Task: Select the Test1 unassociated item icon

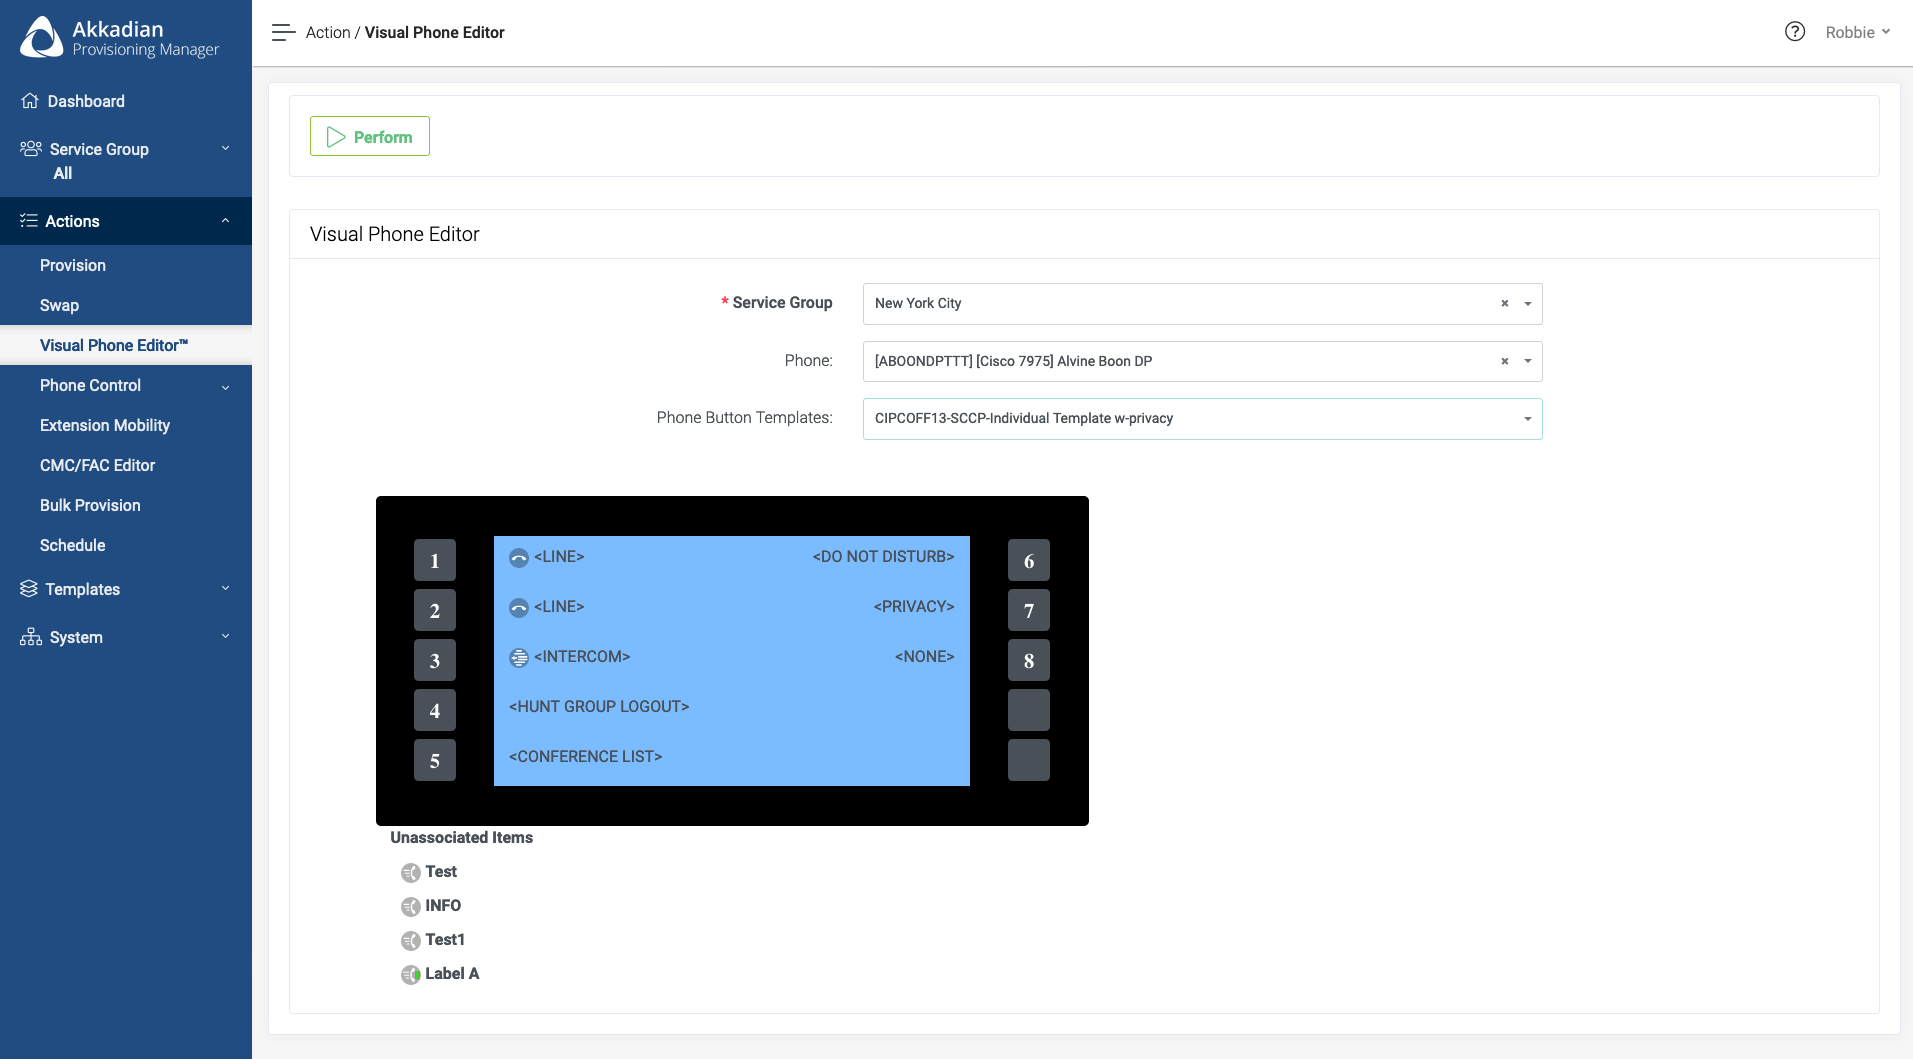Action: pyautogui.click(x=411, y=941)
